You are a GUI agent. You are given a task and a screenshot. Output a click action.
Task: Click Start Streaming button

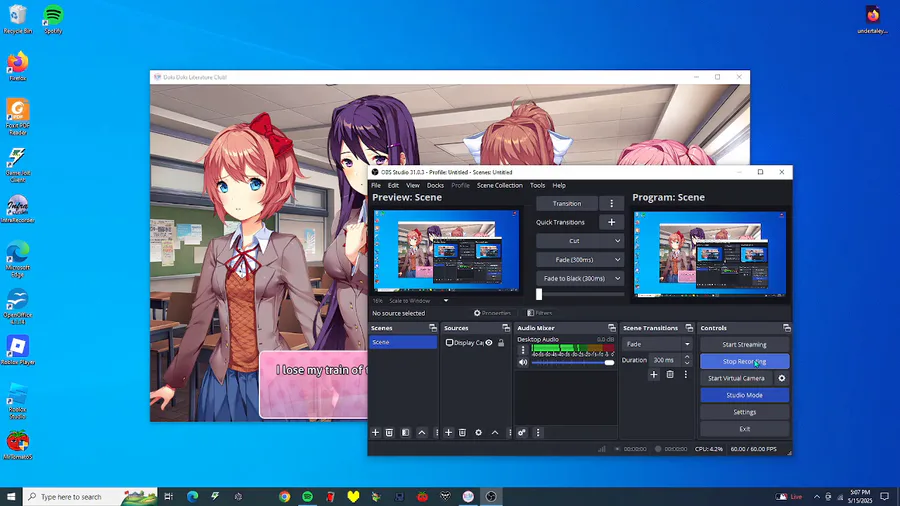tap(744, 345)
